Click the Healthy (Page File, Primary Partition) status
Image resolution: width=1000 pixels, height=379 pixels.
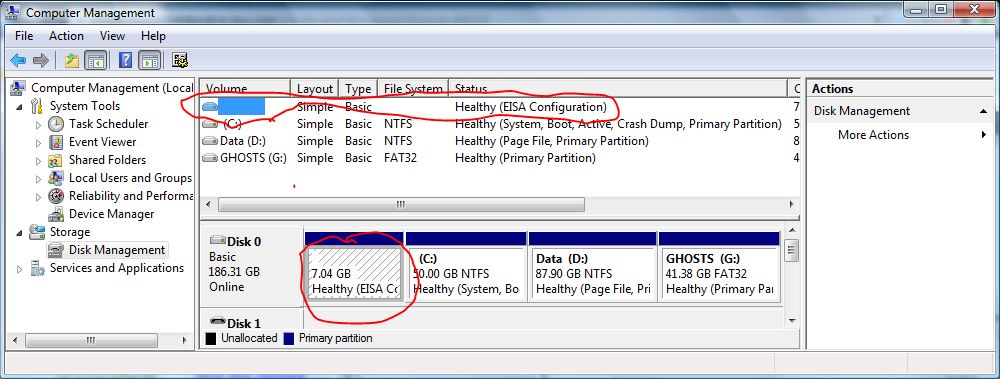(552, 141)
